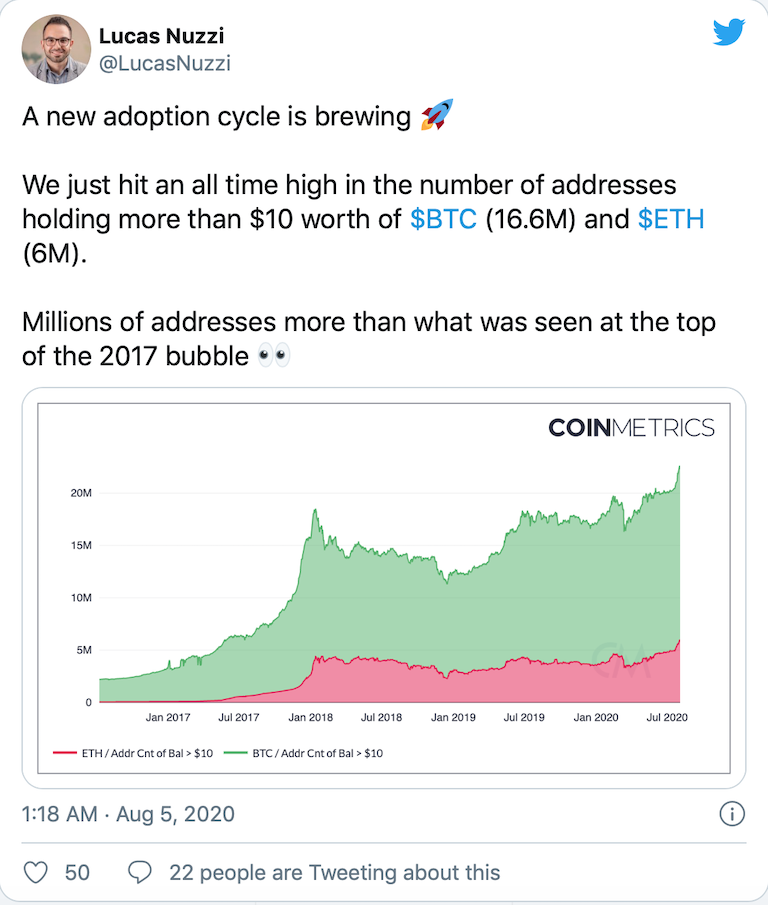The width and height of the screenshot is (768, 905).
Task: Click the reply speech bubble icon
Action: pos(142,872)
